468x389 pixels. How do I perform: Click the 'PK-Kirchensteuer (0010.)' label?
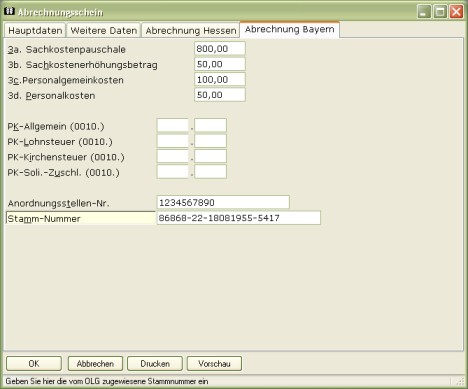click(x=66, y=157)
